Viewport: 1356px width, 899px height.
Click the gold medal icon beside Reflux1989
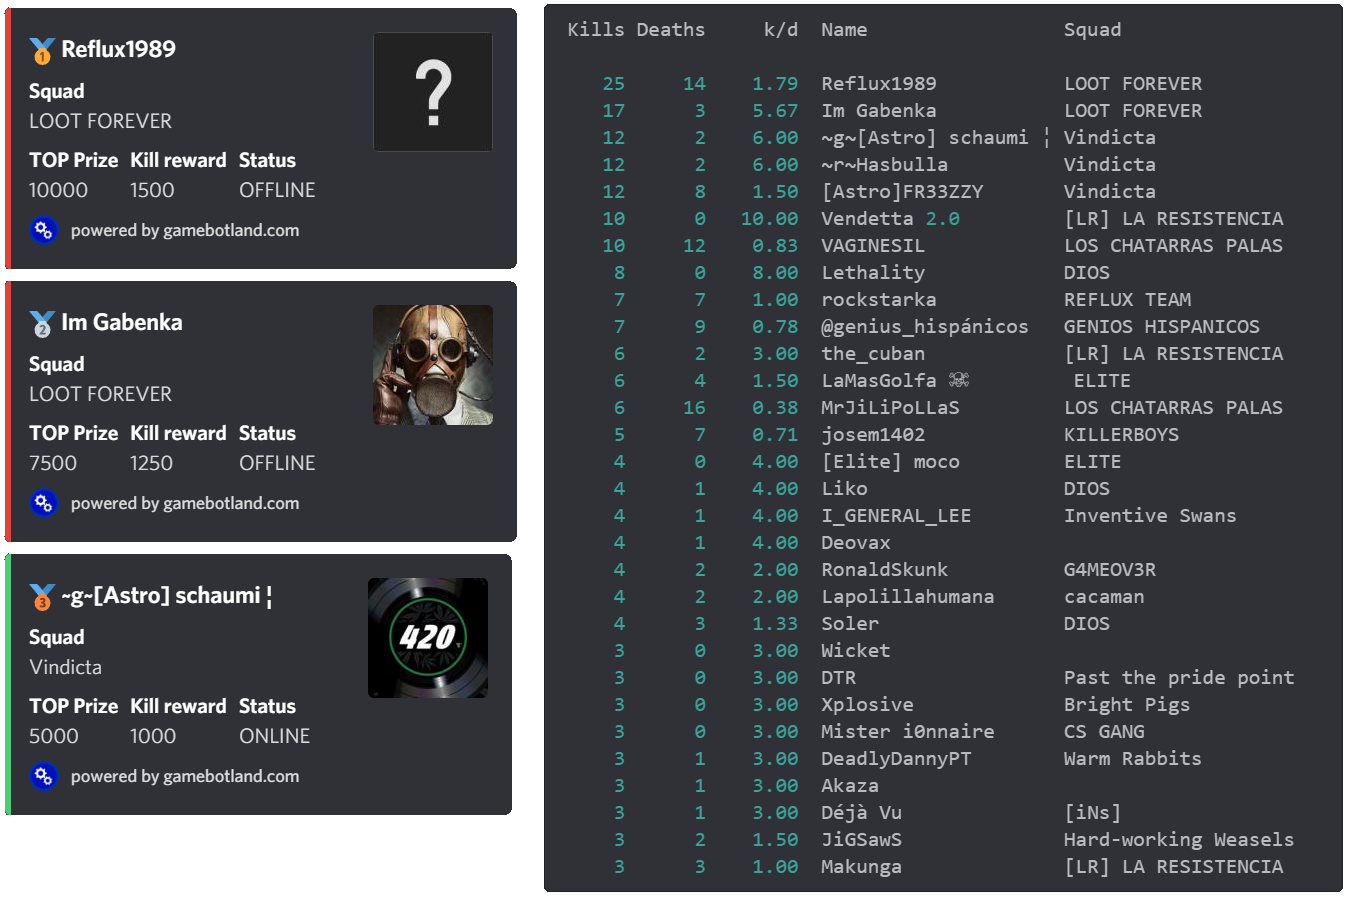coord(42,50)
